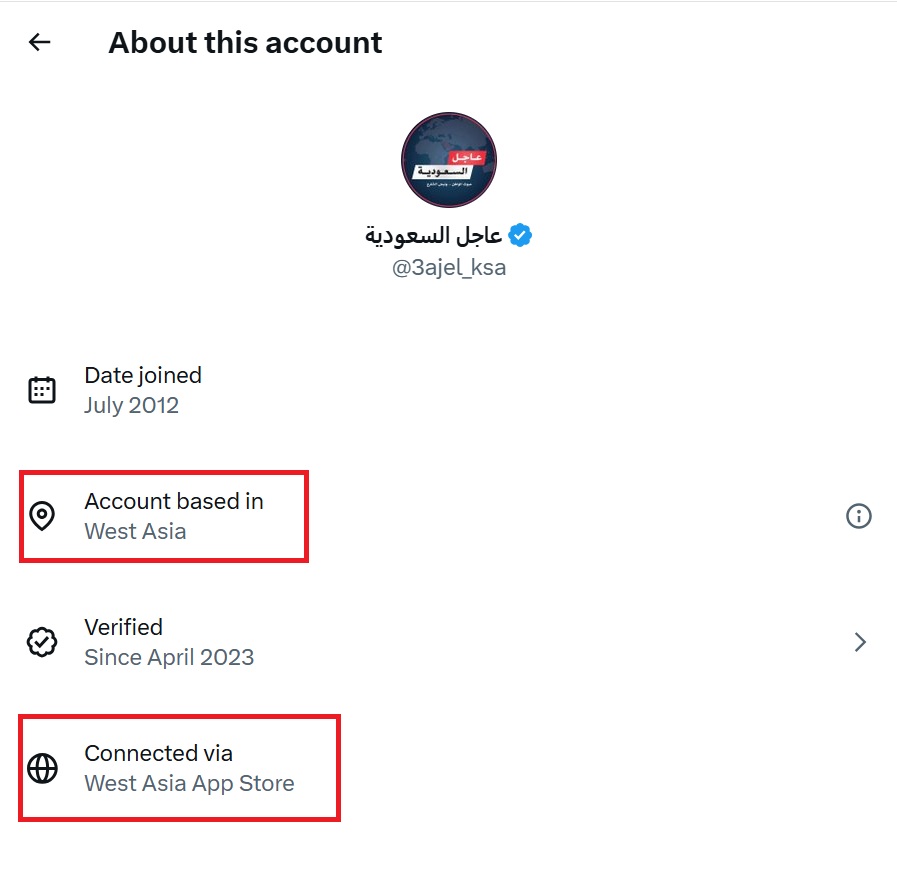Click the 'Since April 2023' text
This screenshot has width=897, height=889.
[169, 658]
